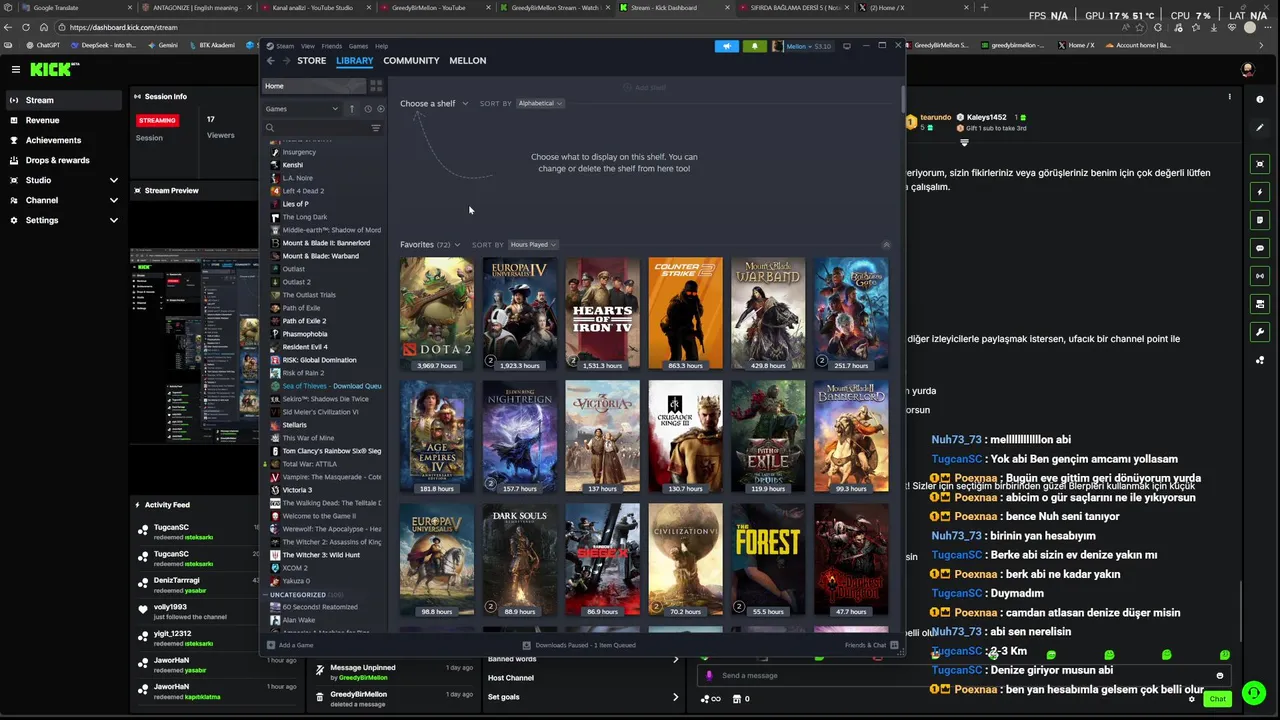The height and width of the screenshot is (720, 1280).
Task: Open advanced filters icon in library search
Action: 376,128
